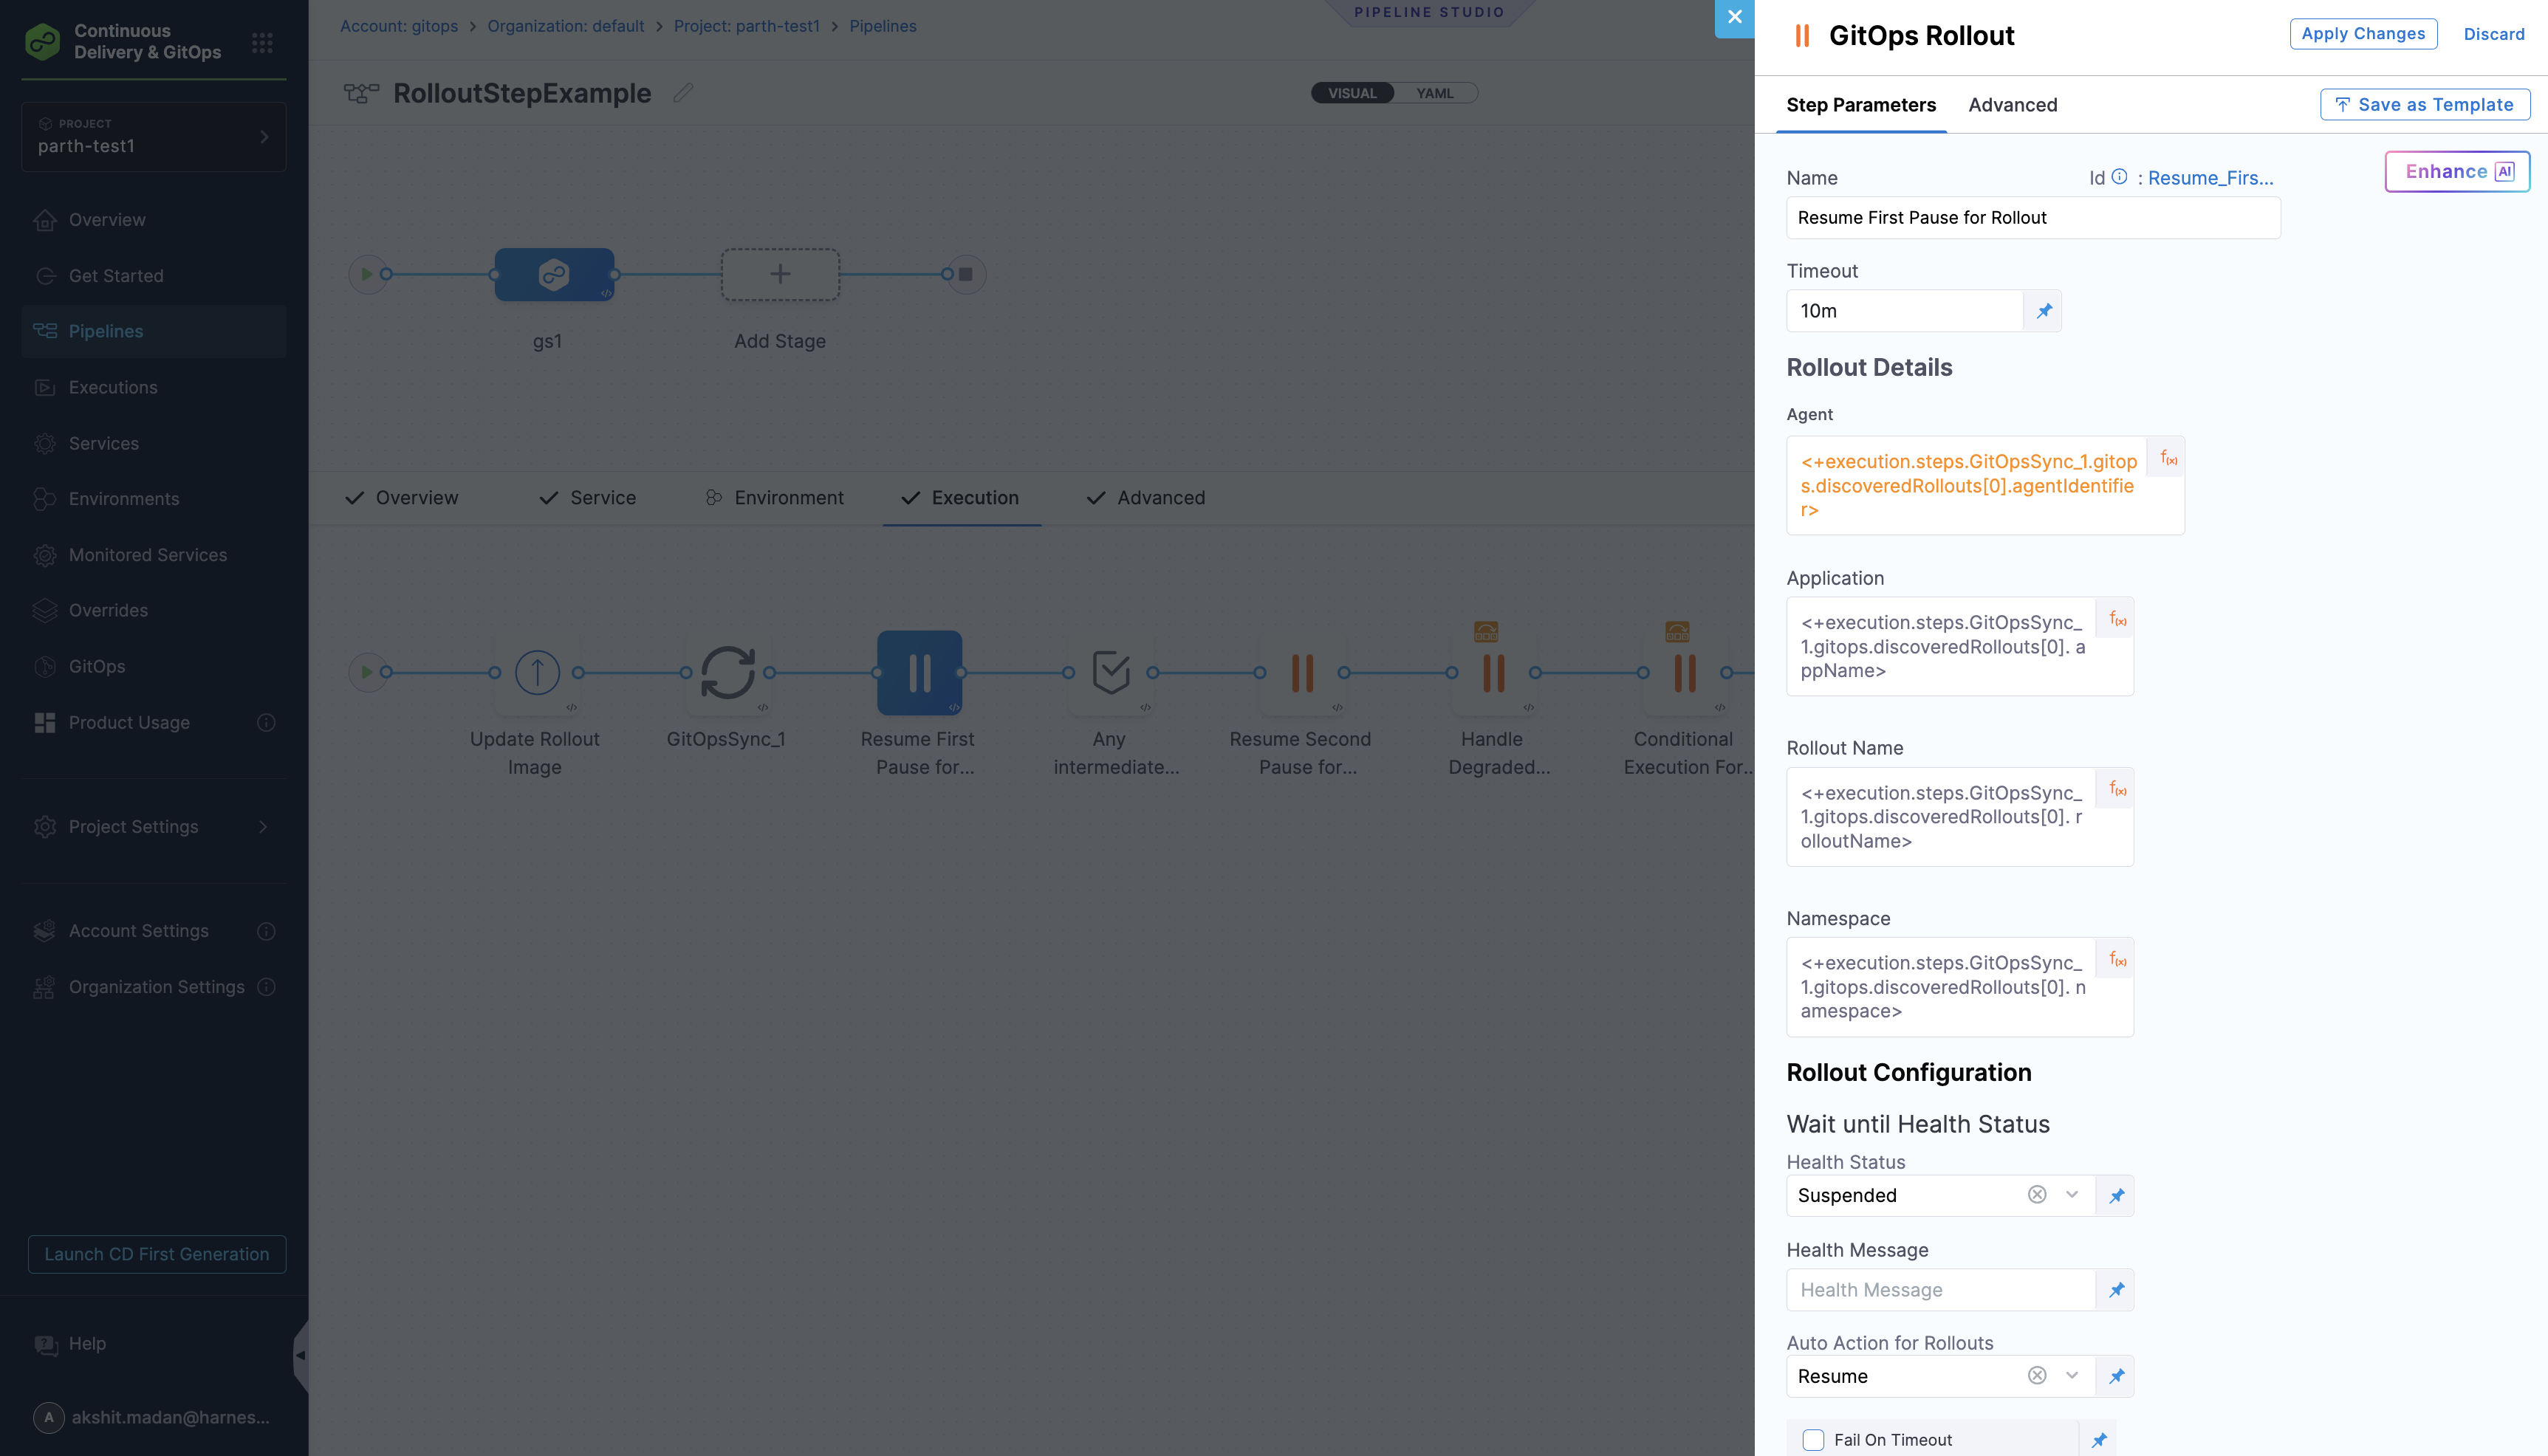Click the expression fx icon for Agent
Screen dimensions: 2548x1456
(x=2168, y=458)
